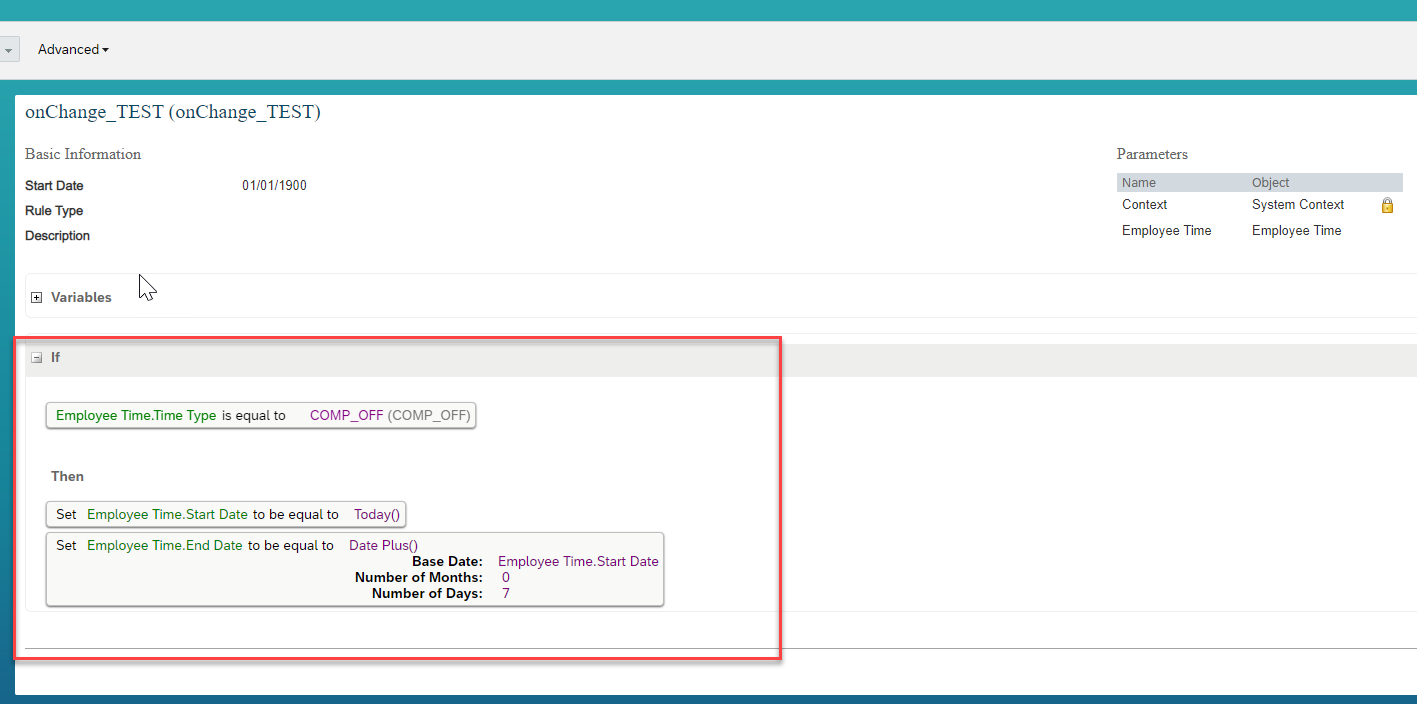Click the Name column header in Parameters

(x=1139, y=183)
